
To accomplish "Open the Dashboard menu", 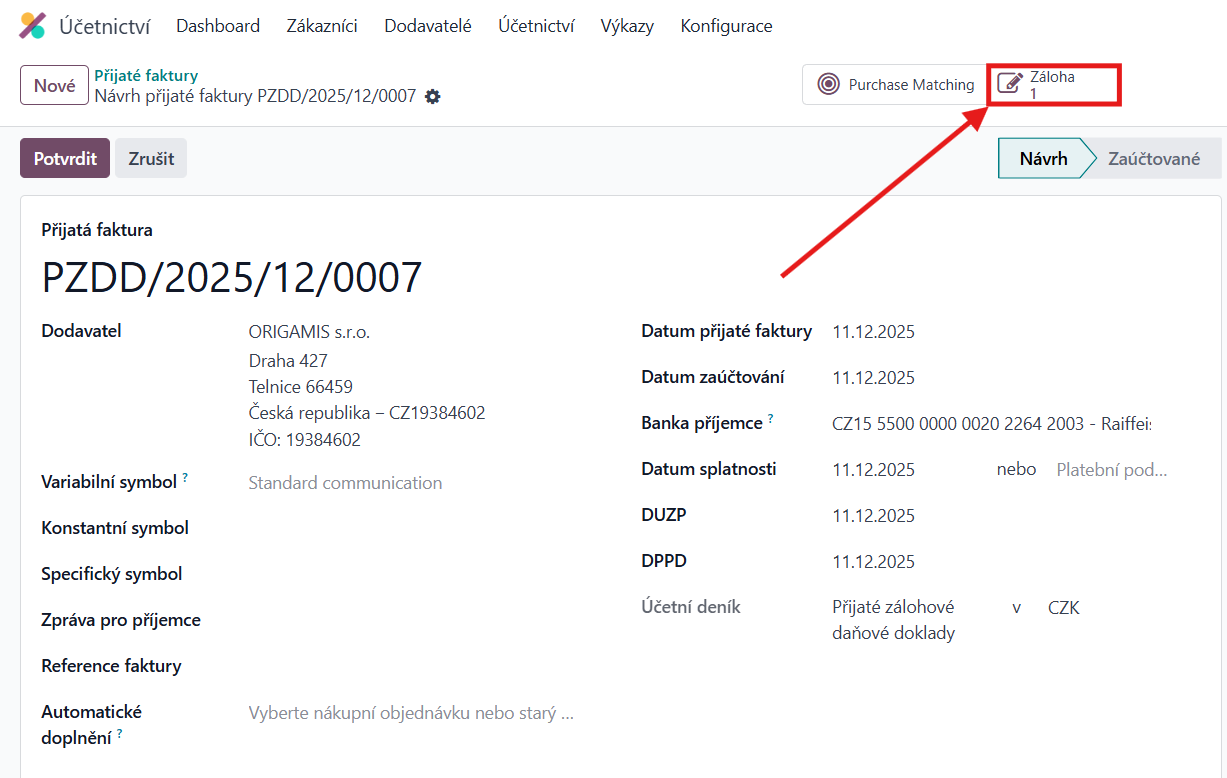I will pyautogui.click(x=218, y=26).
